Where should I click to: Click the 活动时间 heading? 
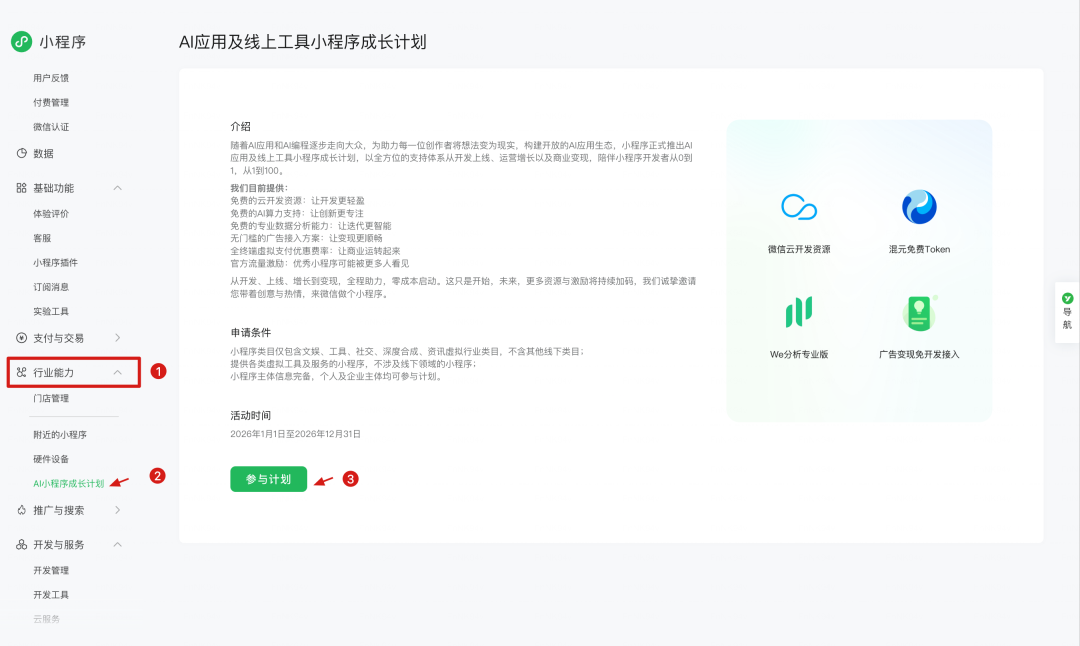(x=251, y=415)
